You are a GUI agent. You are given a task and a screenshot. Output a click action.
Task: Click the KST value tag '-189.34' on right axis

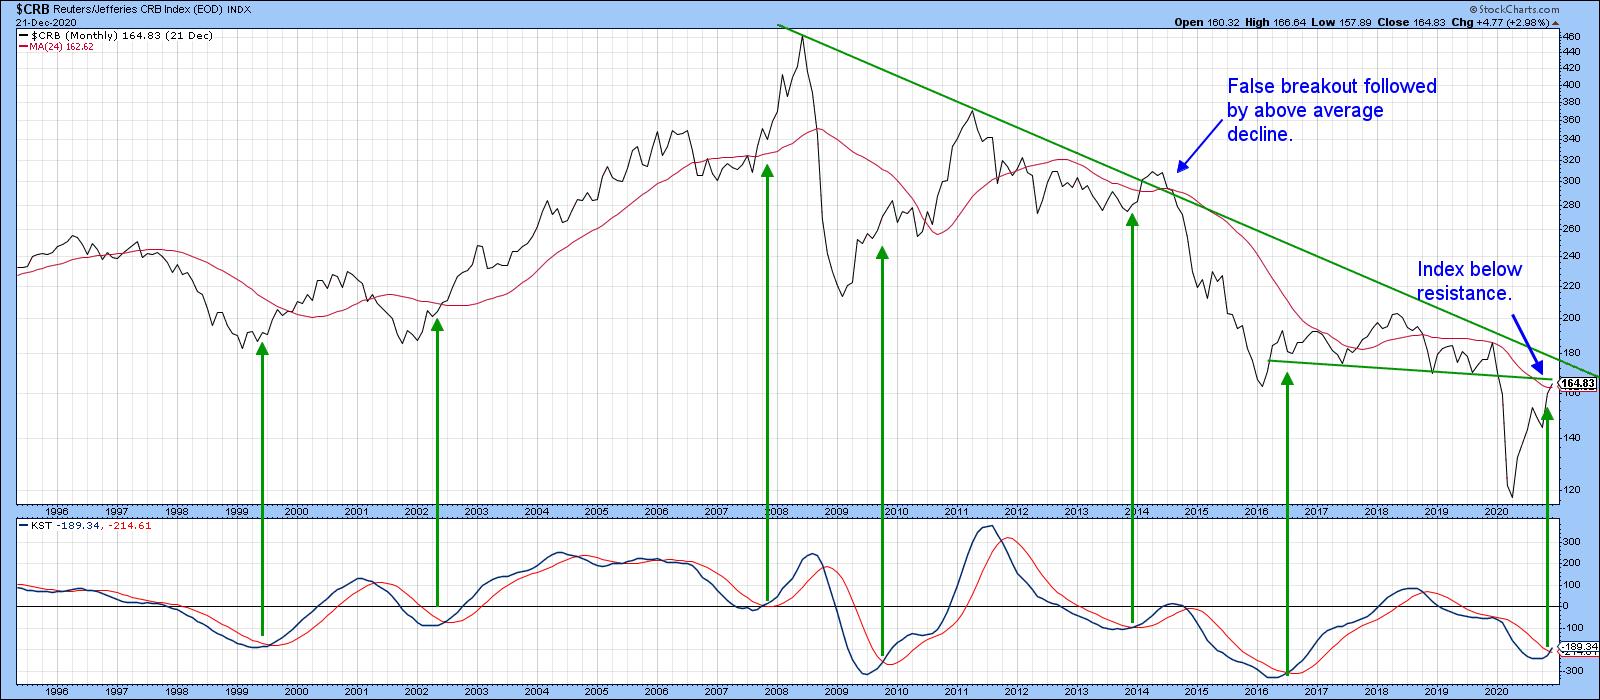click(1579, 646)
